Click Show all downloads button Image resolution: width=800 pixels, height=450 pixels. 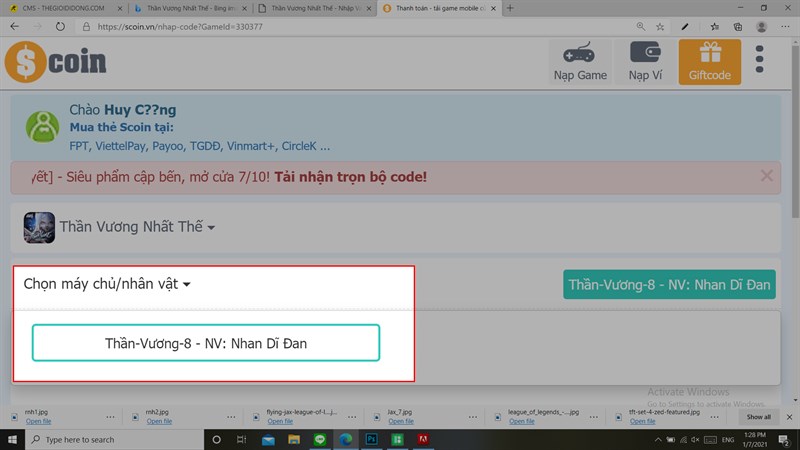[758, 417]
